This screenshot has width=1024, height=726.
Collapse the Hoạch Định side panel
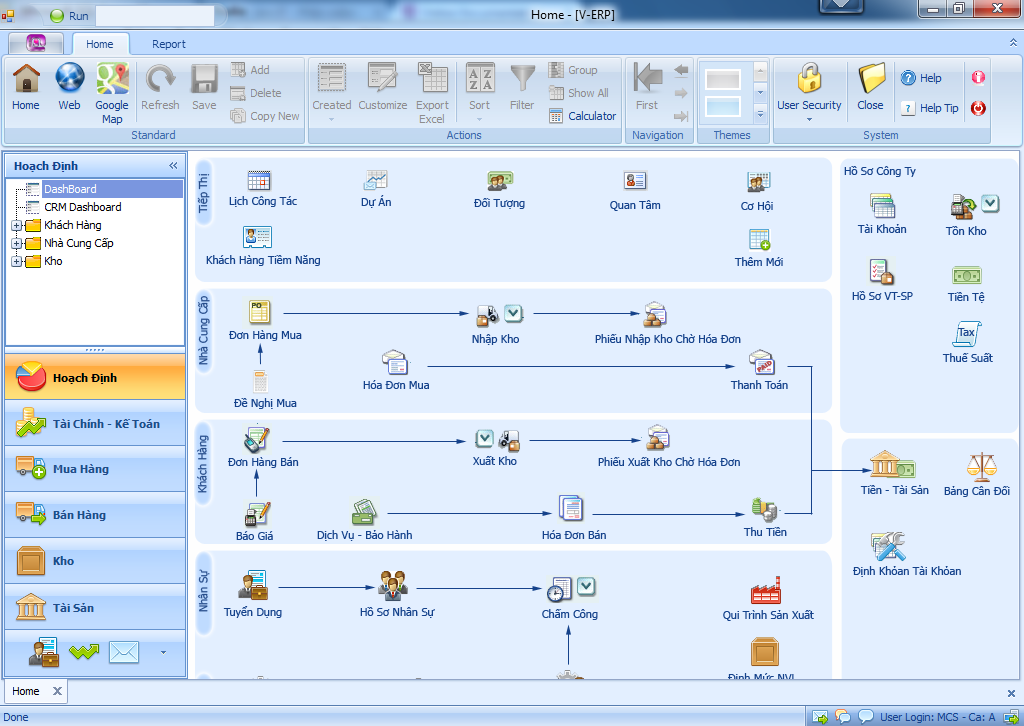coord(173,166)
